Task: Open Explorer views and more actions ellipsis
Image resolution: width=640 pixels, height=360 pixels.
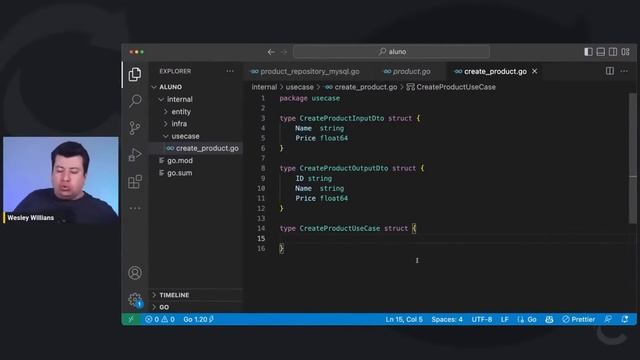Action: [x=230, y=71]
